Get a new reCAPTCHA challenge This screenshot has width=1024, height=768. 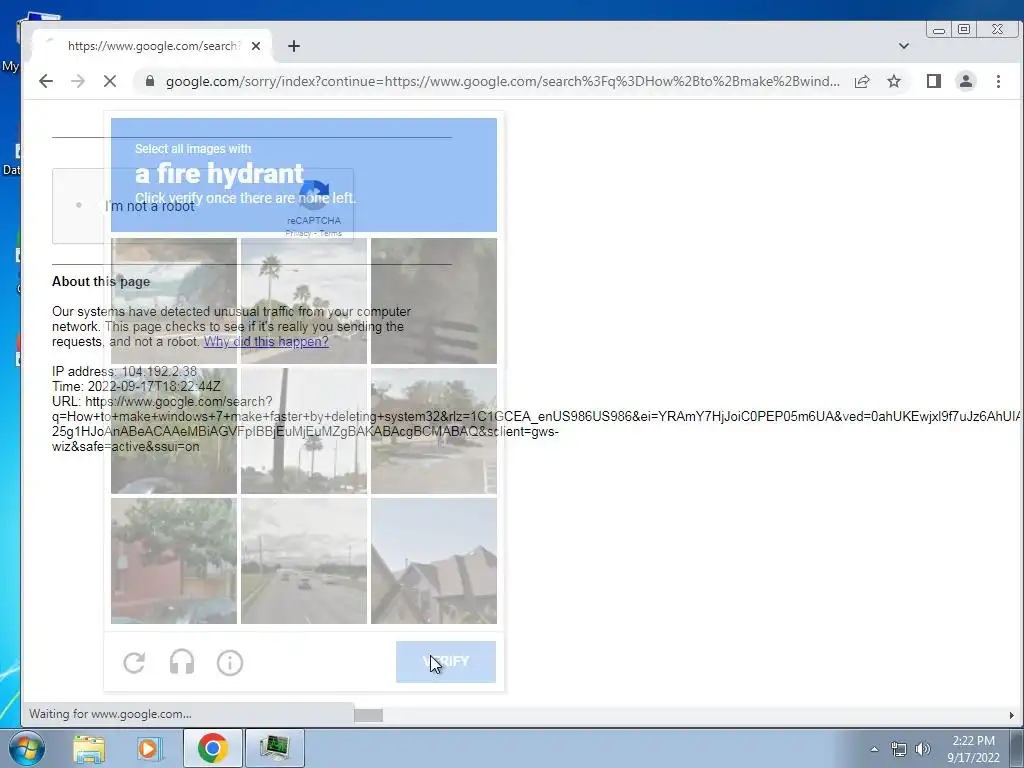(x=134, y=662)
